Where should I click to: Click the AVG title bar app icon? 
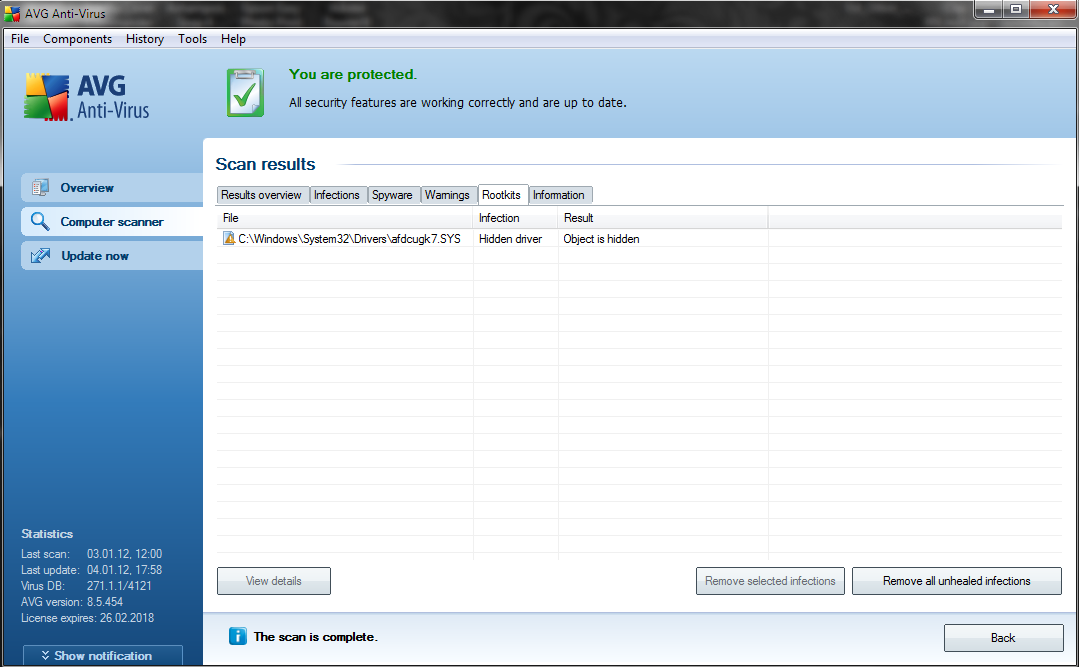12,13
